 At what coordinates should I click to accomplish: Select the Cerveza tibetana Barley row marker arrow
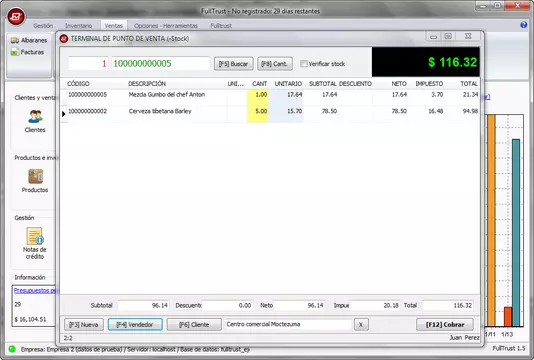(64, 114)
